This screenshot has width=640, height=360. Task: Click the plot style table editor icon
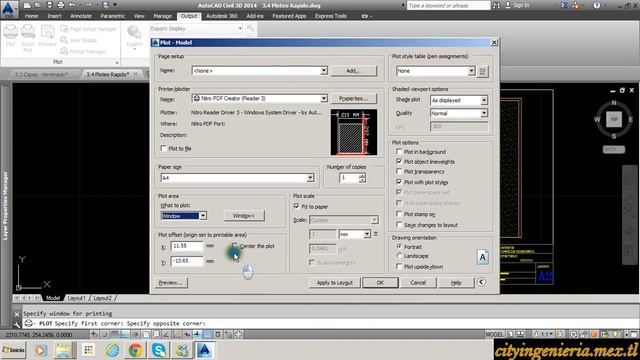pos(482,71)
